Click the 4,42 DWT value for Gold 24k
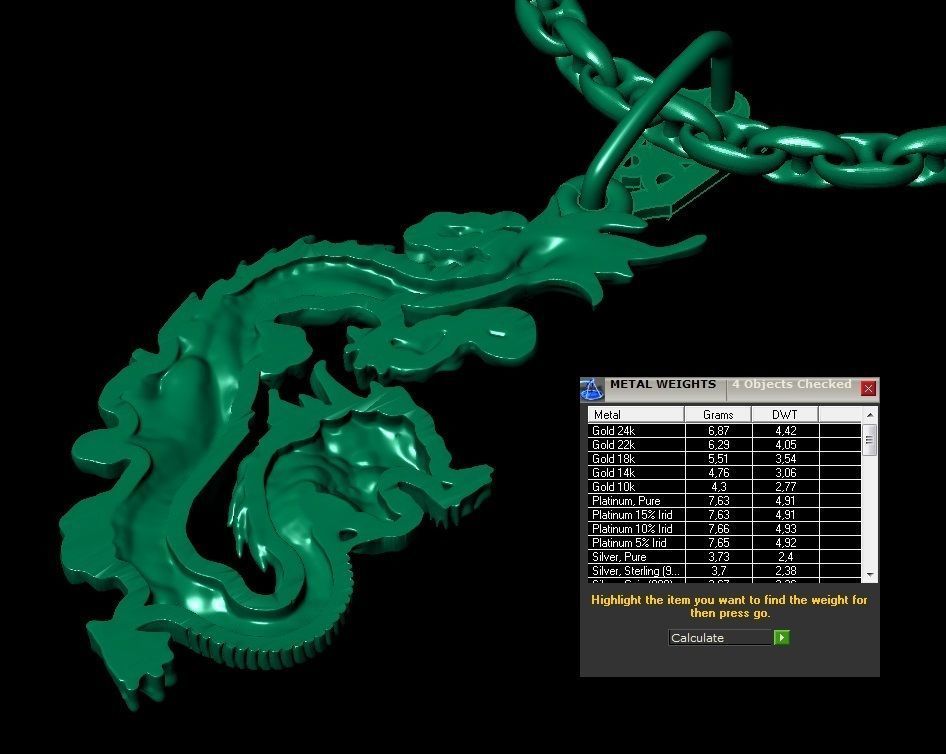Screen dimensions: 946x754 coord(786,431)
